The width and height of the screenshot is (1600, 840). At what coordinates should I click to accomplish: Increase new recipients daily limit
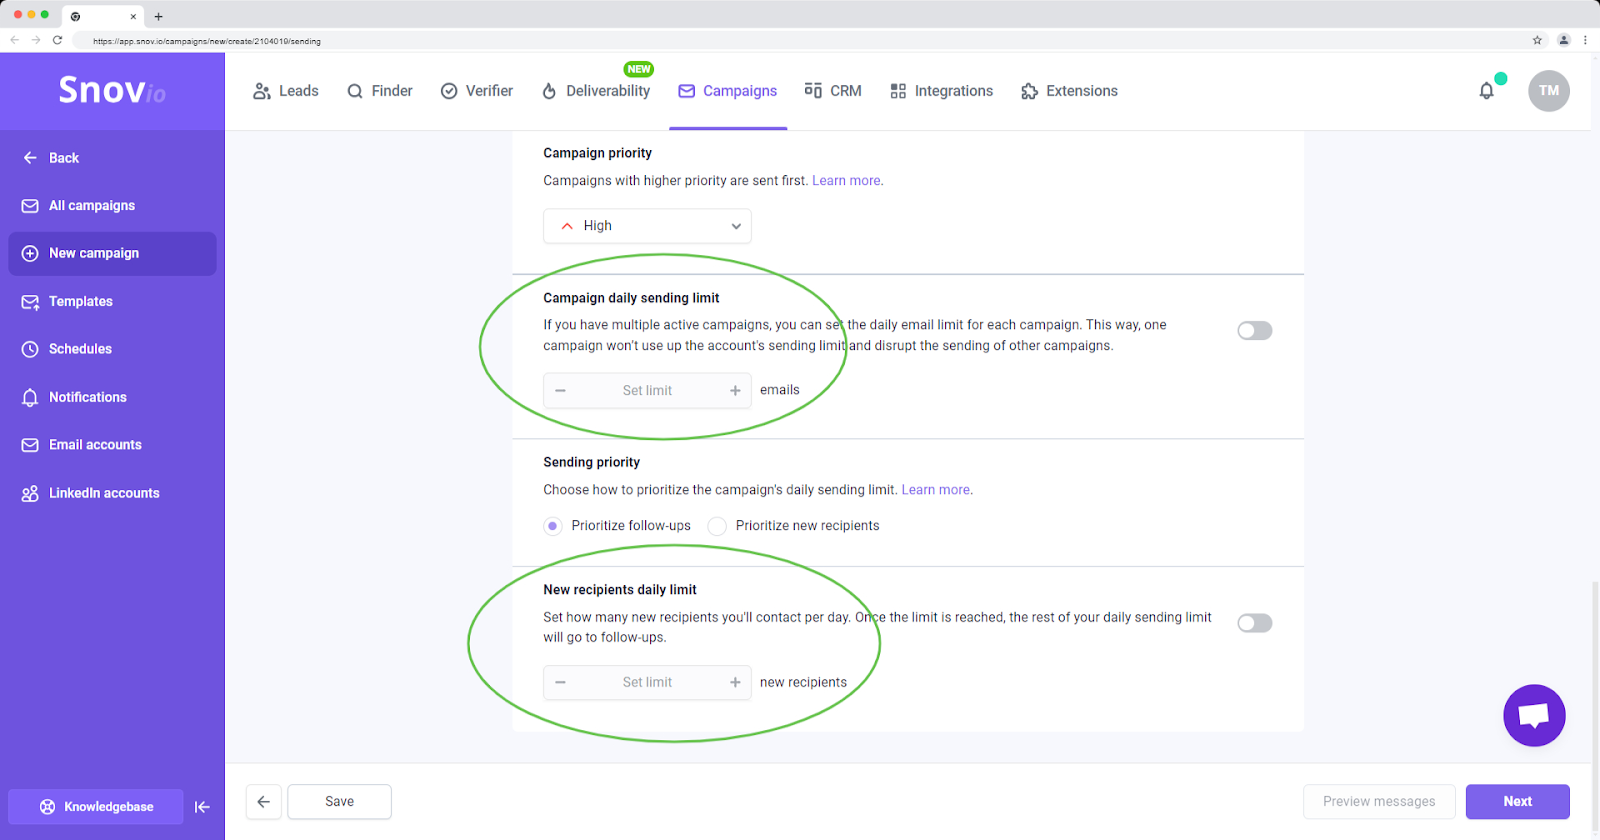(735, 683)
